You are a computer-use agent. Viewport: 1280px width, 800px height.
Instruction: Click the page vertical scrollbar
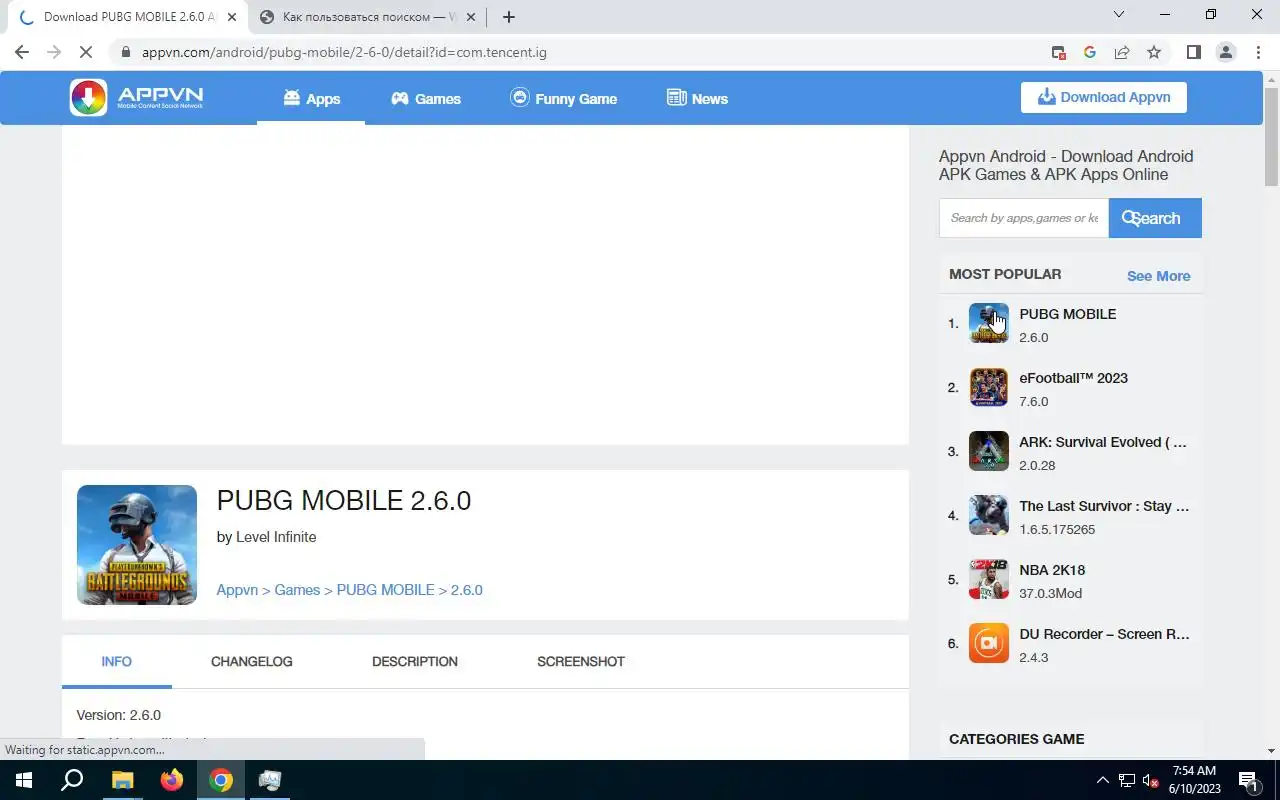(x=1271, y=136)
